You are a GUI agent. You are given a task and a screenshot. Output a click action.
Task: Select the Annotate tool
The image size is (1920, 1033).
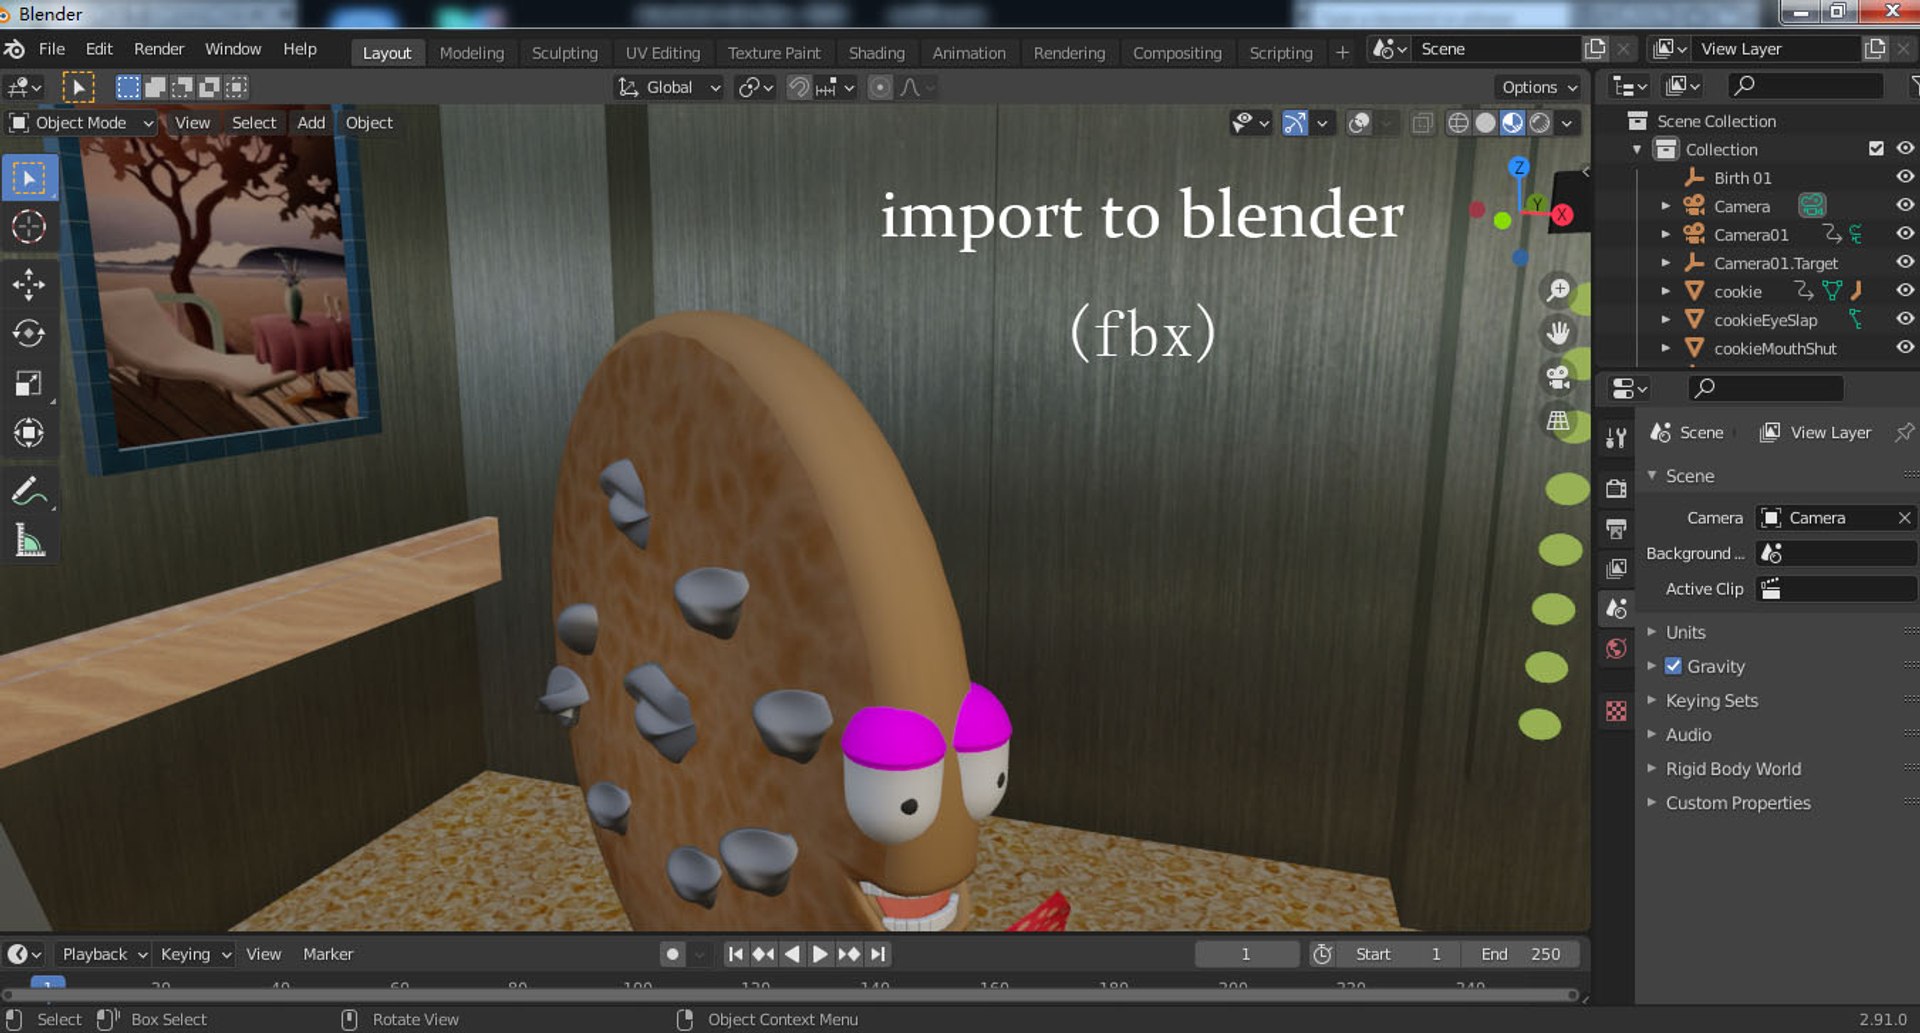click(x=28, y=491)
